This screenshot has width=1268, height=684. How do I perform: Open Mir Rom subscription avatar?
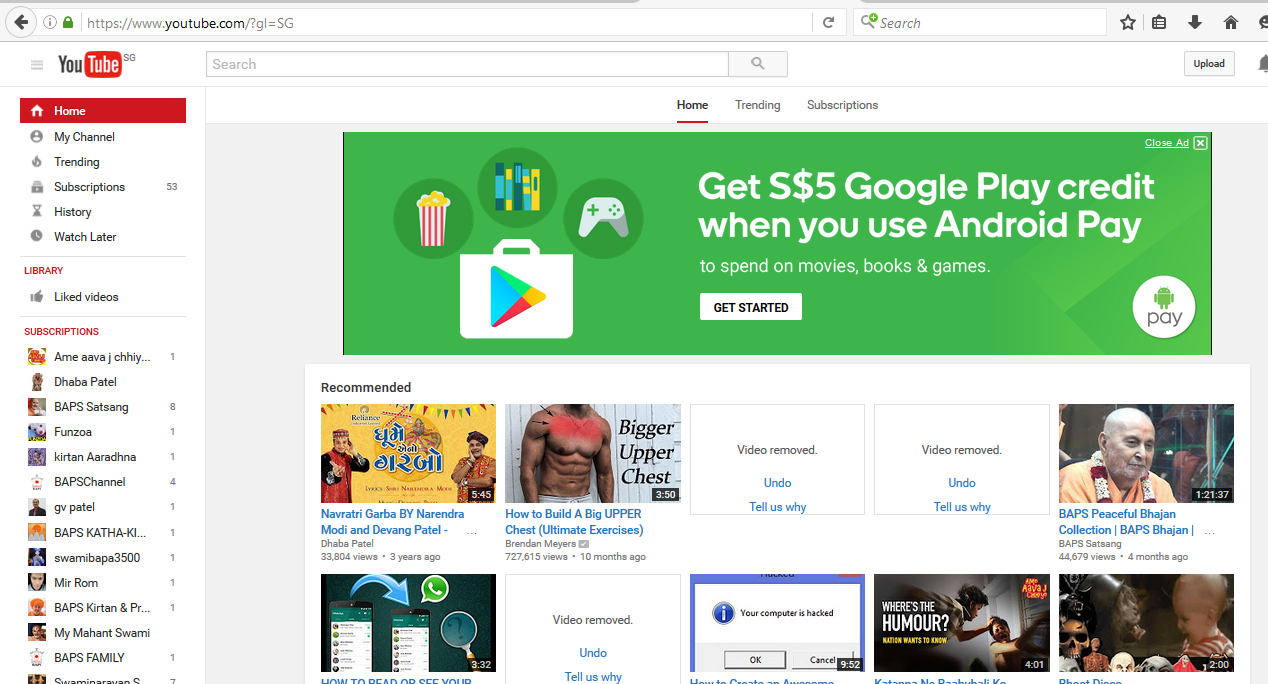(37, 582)
